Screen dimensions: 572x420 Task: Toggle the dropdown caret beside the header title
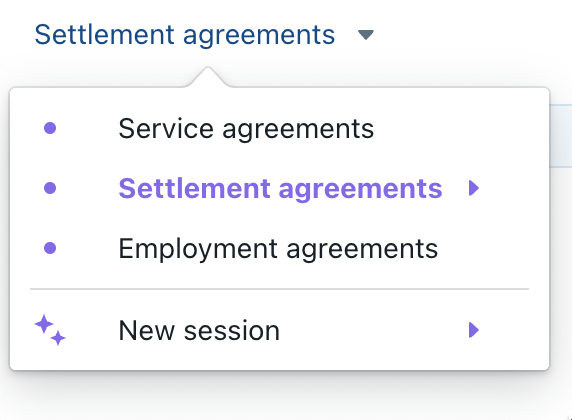coord(366,35)
